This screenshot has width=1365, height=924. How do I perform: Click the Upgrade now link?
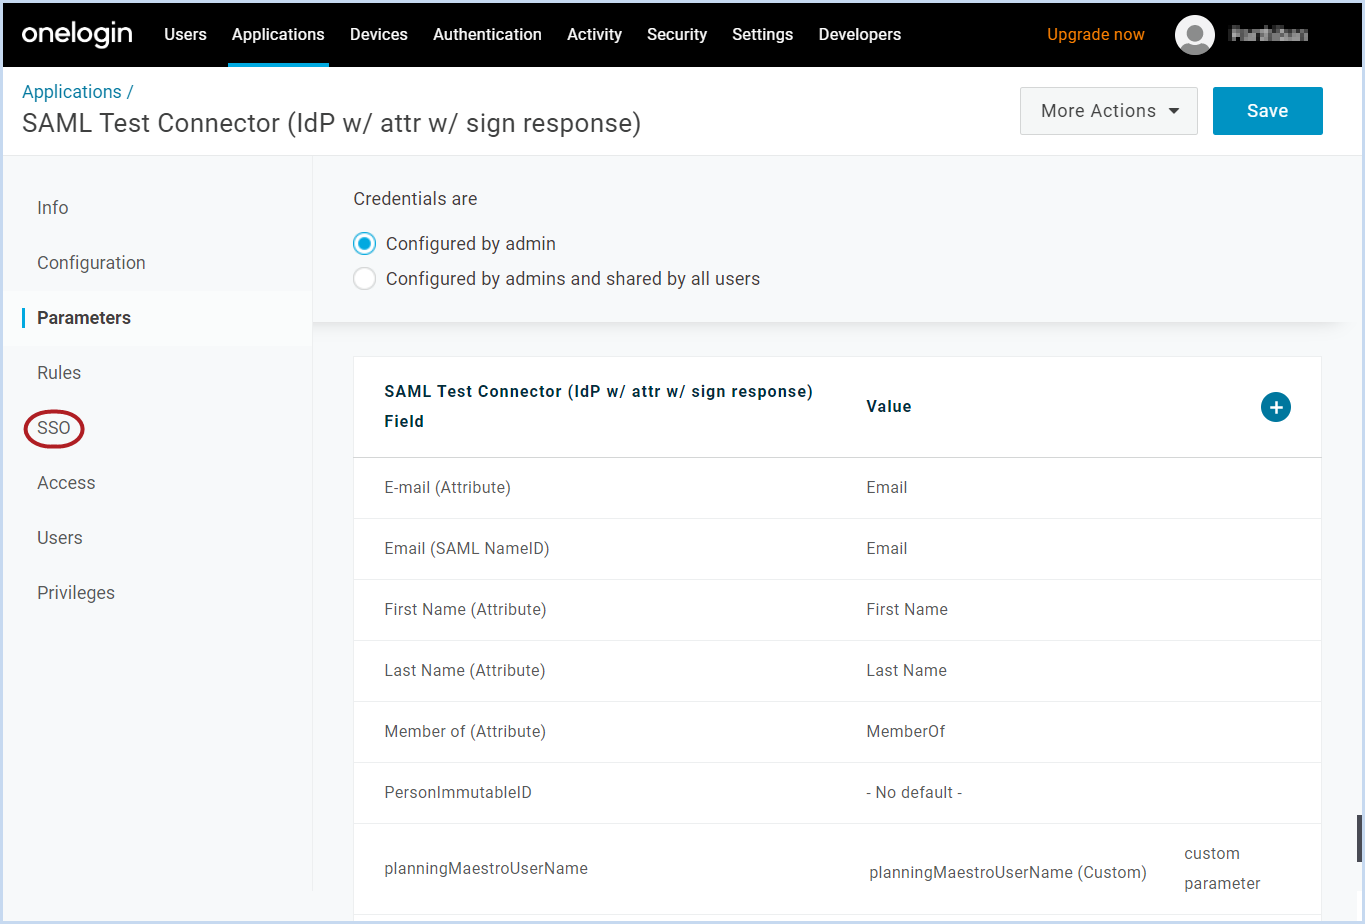(x=1095, y=34)
